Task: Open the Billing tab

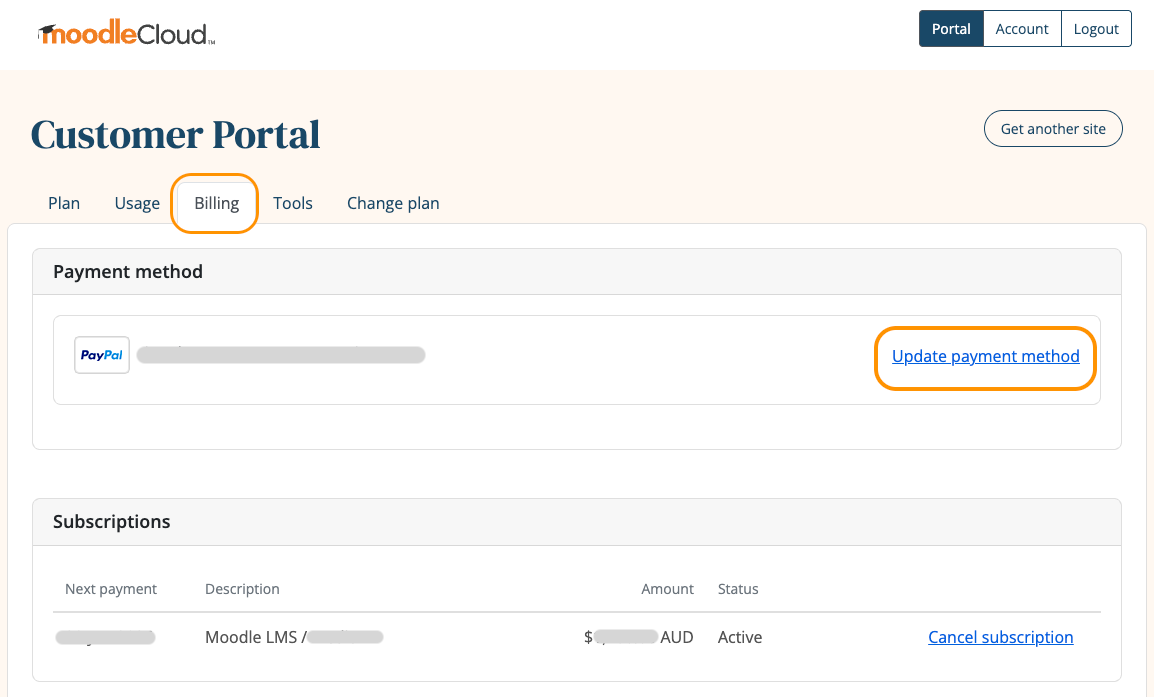Action: pos(214,203)
